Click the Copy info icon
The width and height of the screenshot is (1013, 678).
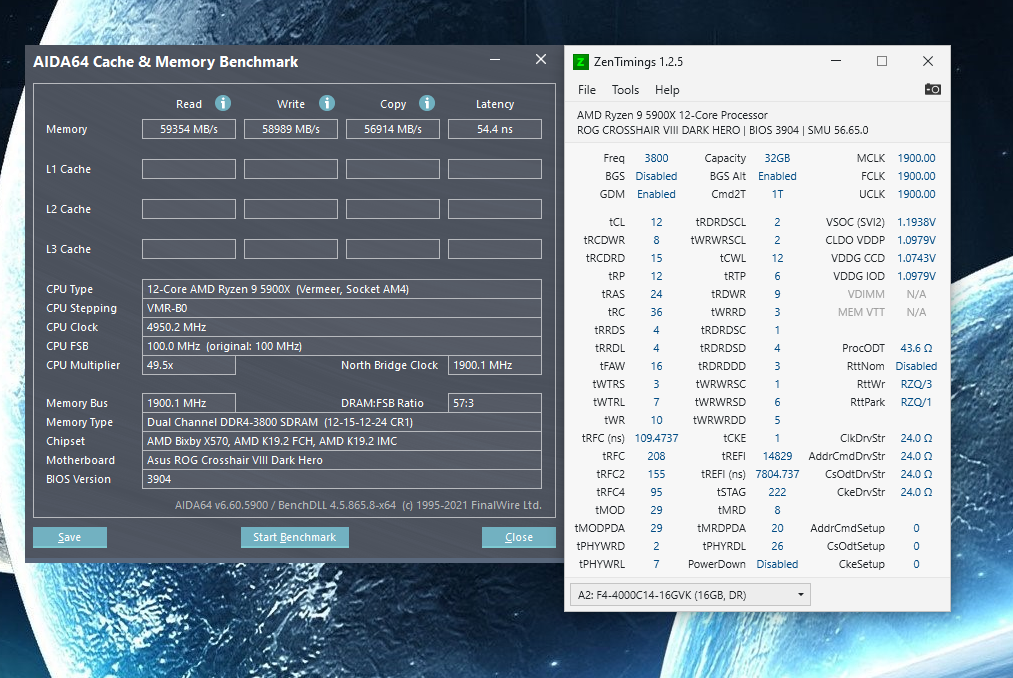coord(427,103)
